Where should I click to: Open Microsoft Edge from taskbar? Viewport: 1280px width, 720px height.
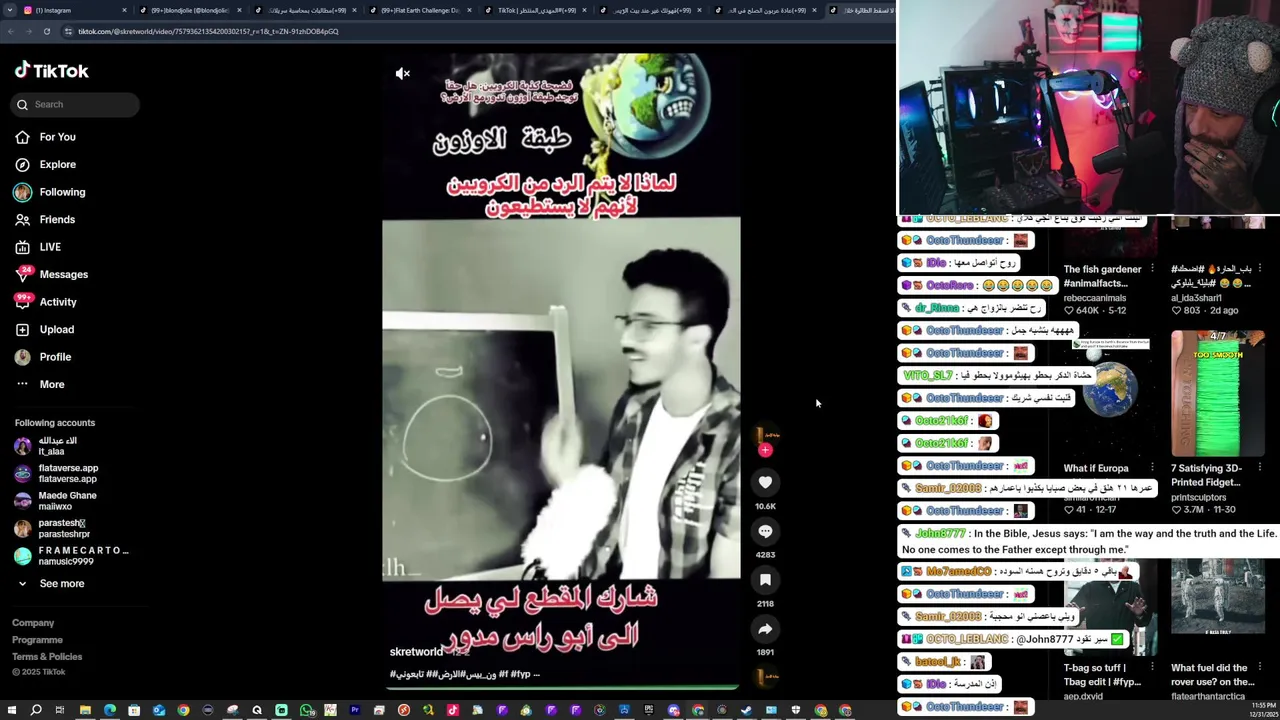(x=110, y=710)
